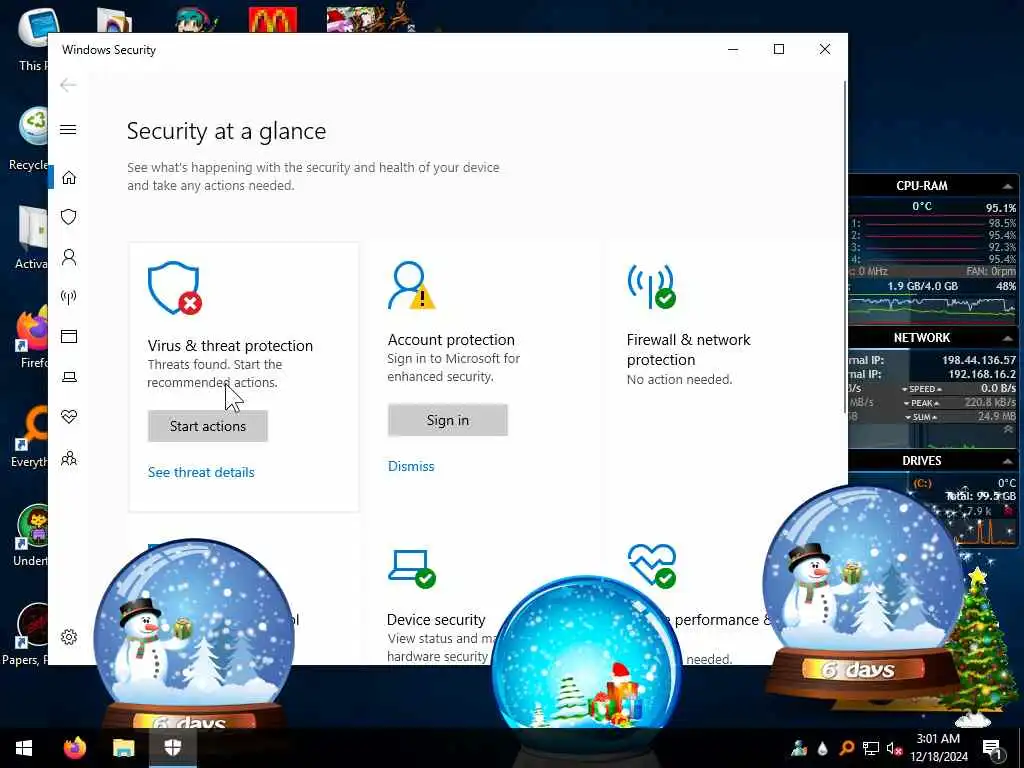Click the internal IP 192.168.16.2 value

982,374
